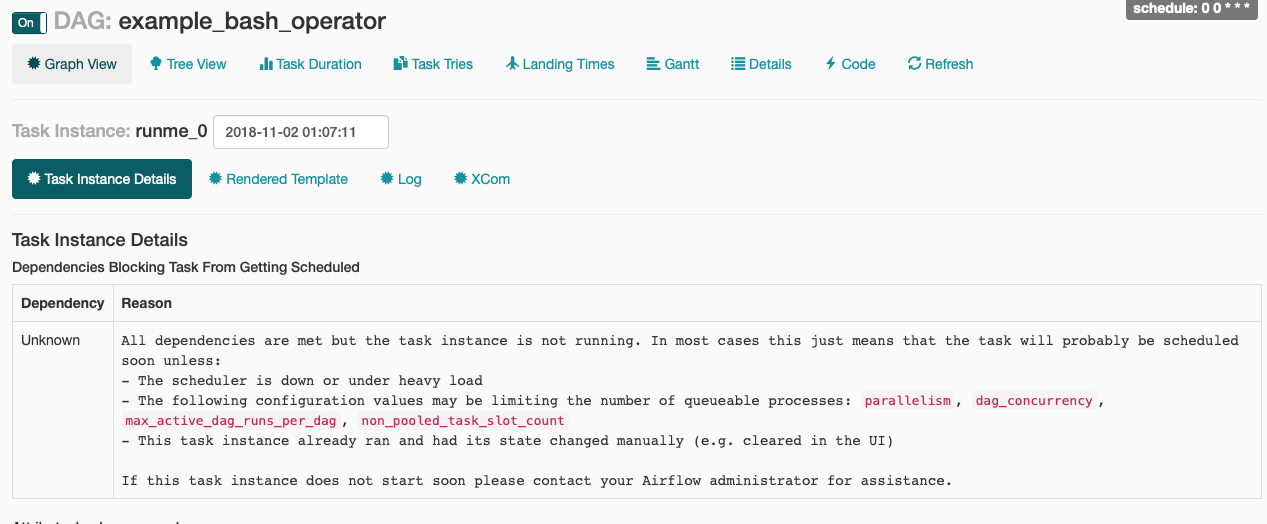Viewport: 1267px width, 524px height.
Task: Click the Refresh arrows icon
Action: 914,64
